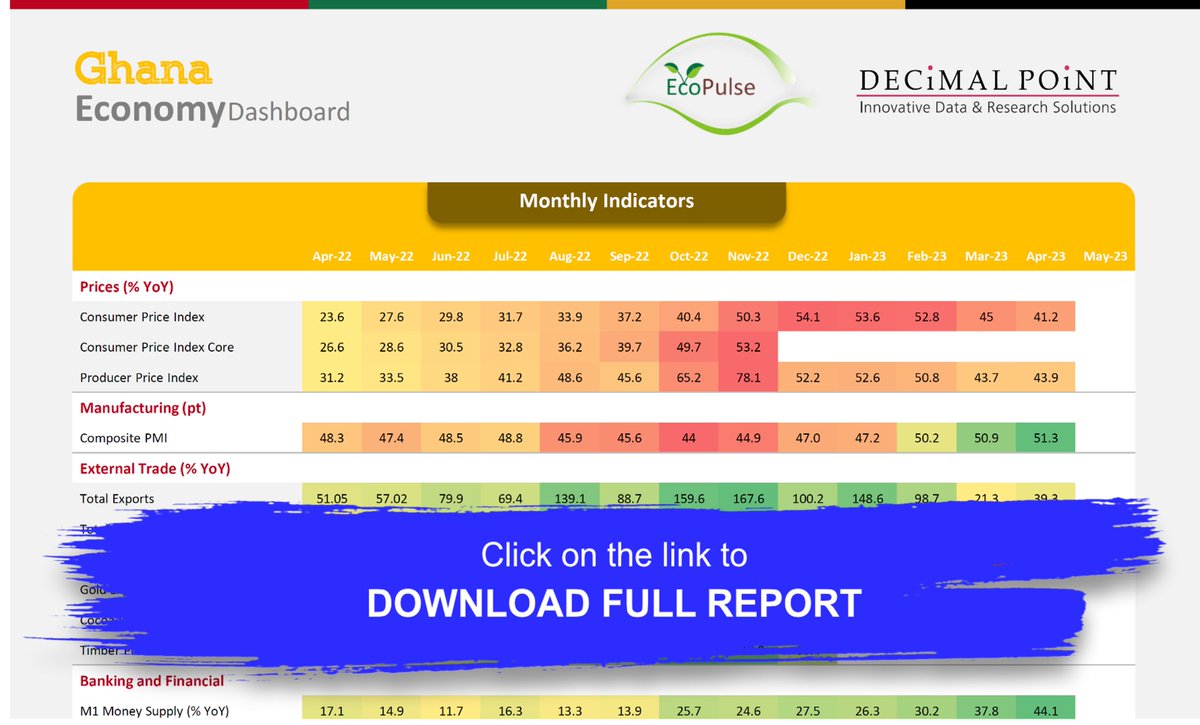Select the Monthly Indicators header tab
The image size is (1200, 725).
[606, 201]
